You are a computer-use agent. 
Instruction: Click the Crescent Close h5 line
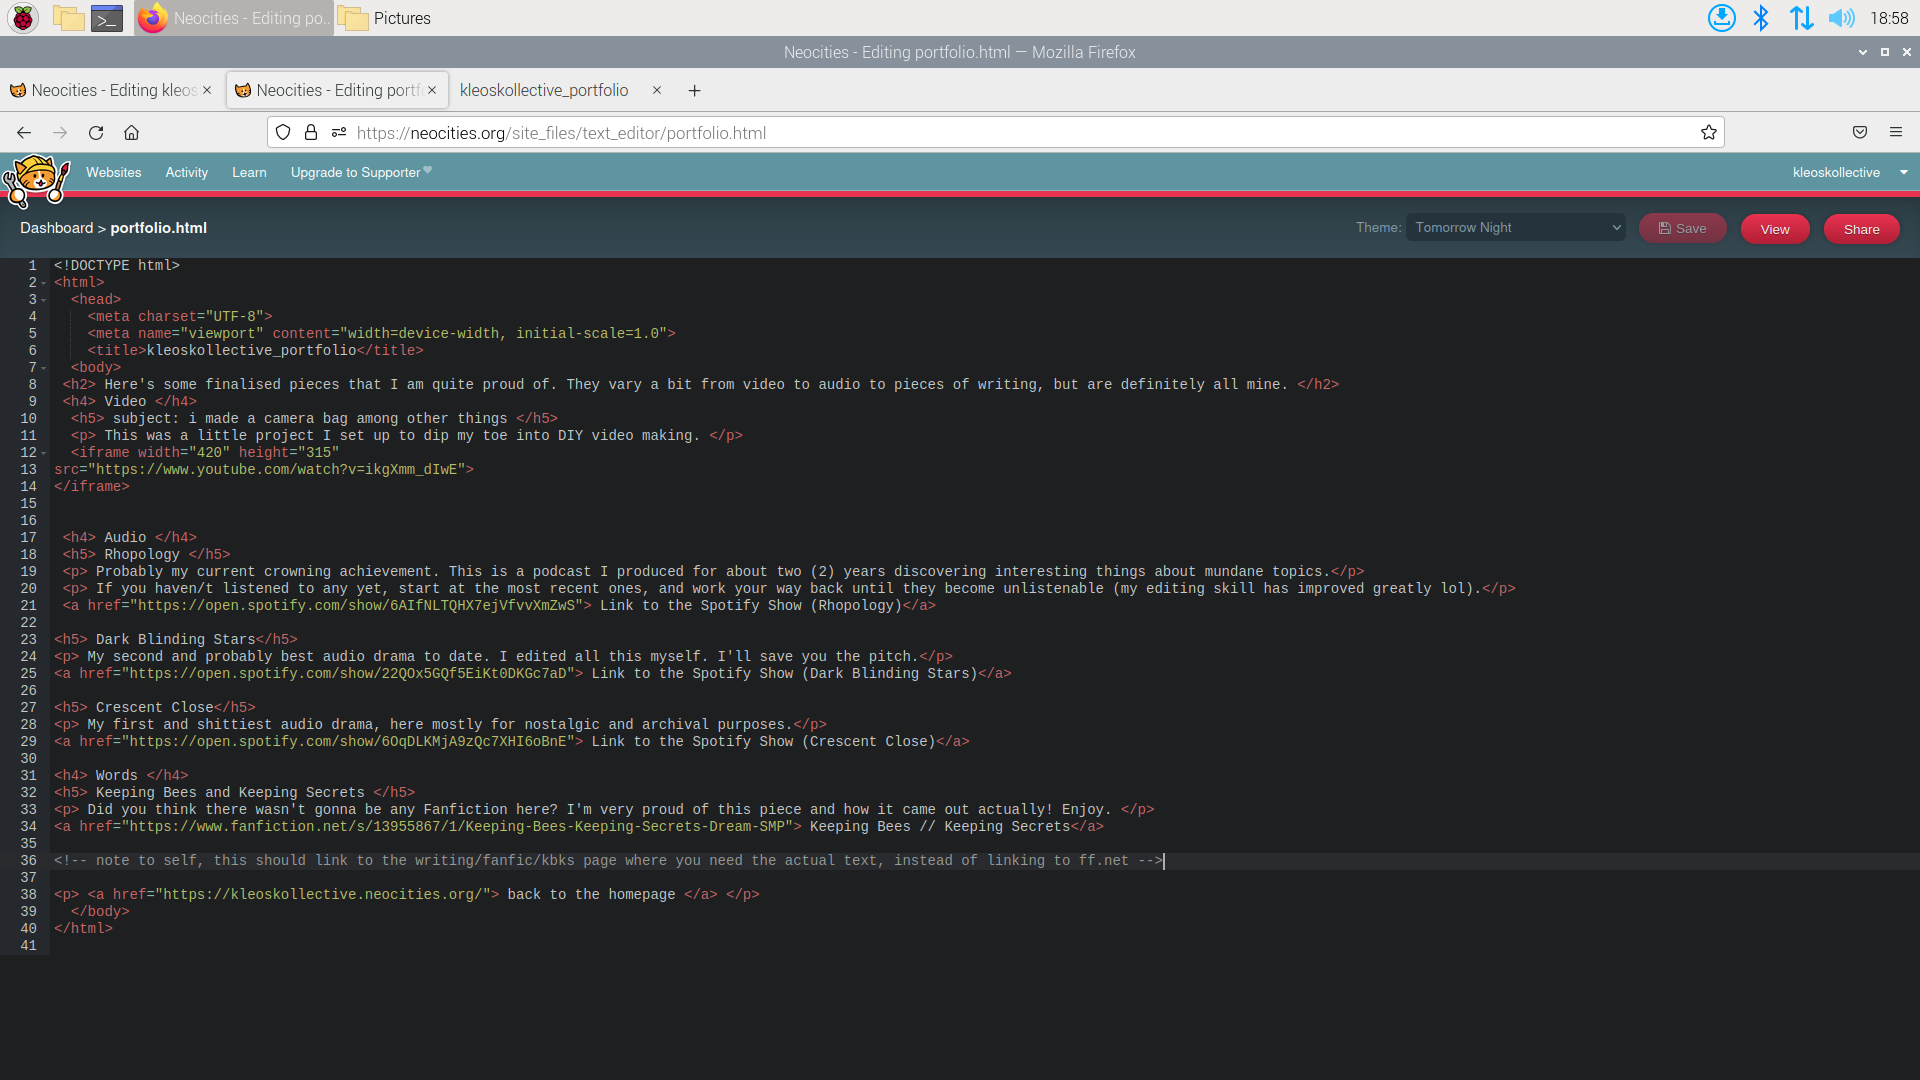[x=155, y=707]
